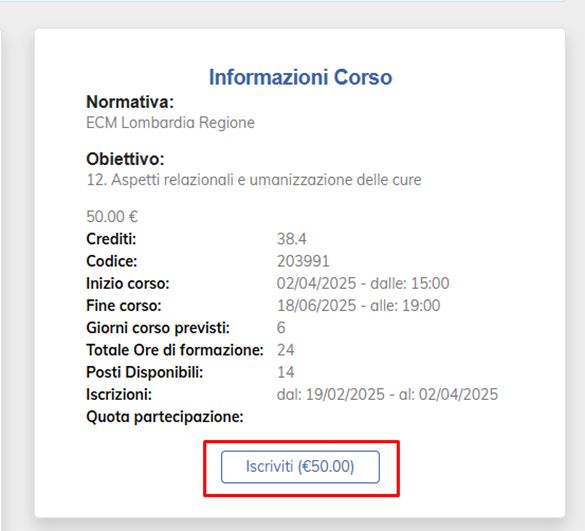
Task: Click the Iscriviti (€50.00) button
Action: pyautogui.click(x=300, y=467)
